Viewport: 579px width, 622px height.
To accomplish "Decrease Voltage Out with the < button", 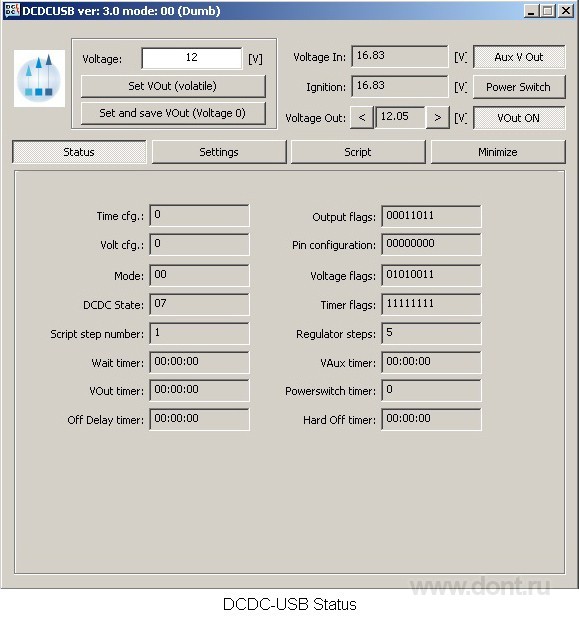I will click(x=362, y=117).
